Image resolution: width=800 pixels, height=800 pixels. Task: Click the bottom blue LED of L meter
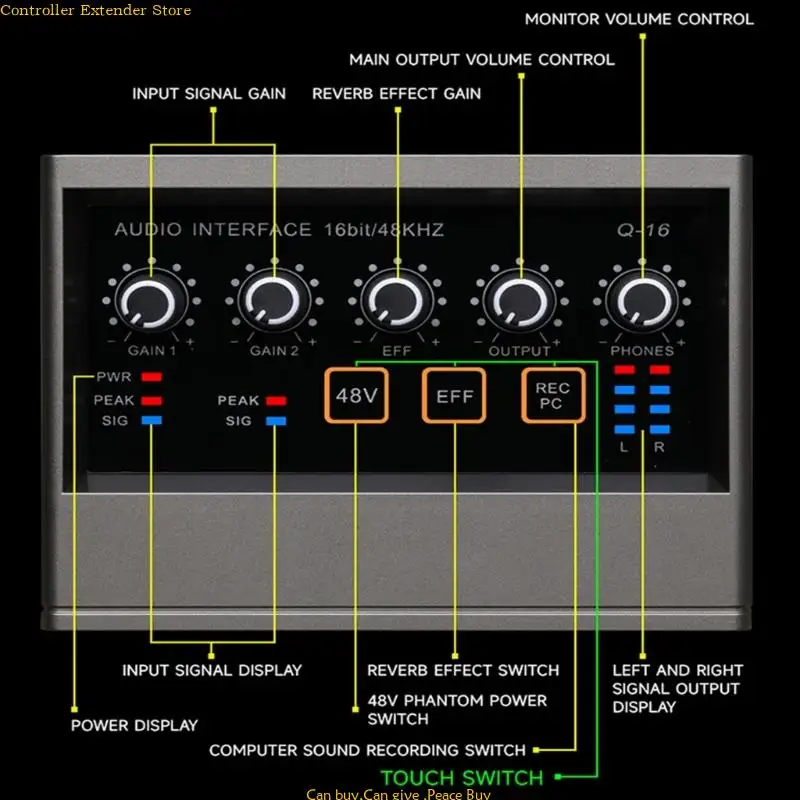pos(624,430)
